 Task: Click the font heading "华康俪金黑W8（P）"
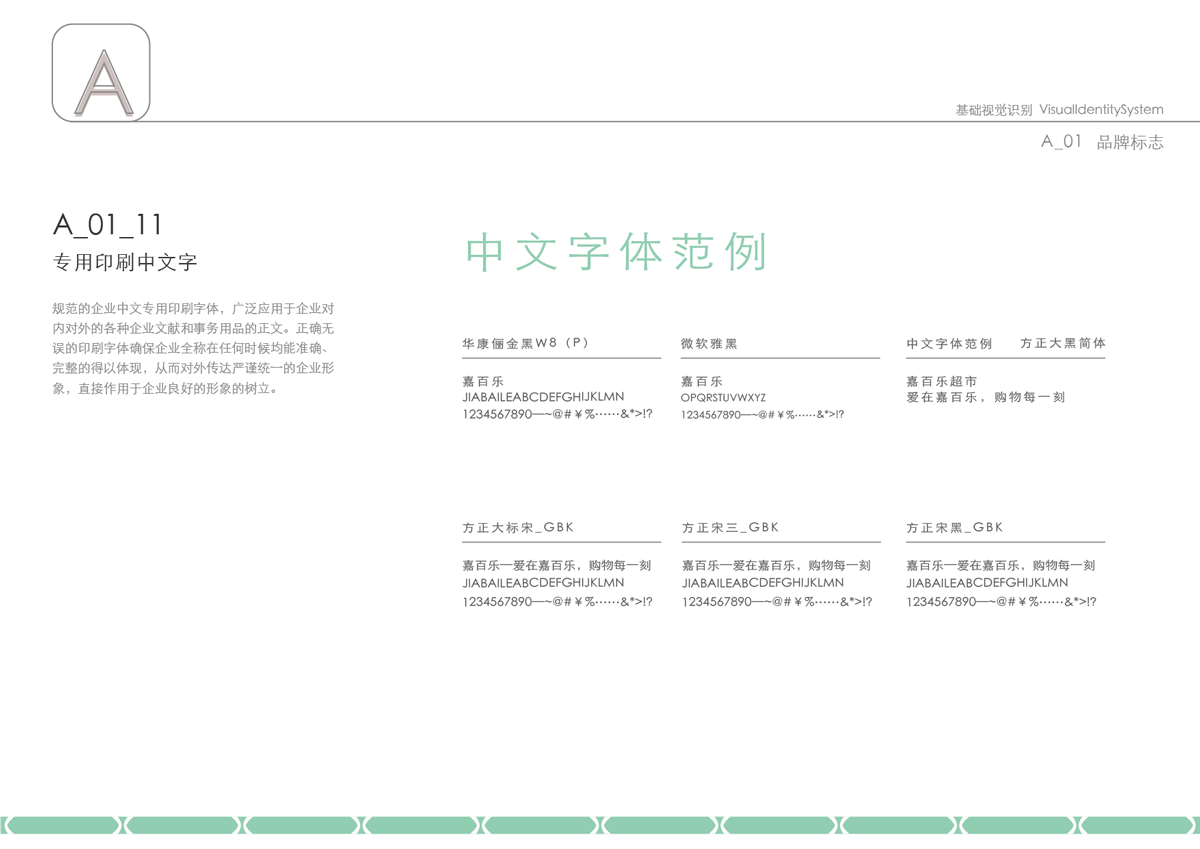click(526, 343)
